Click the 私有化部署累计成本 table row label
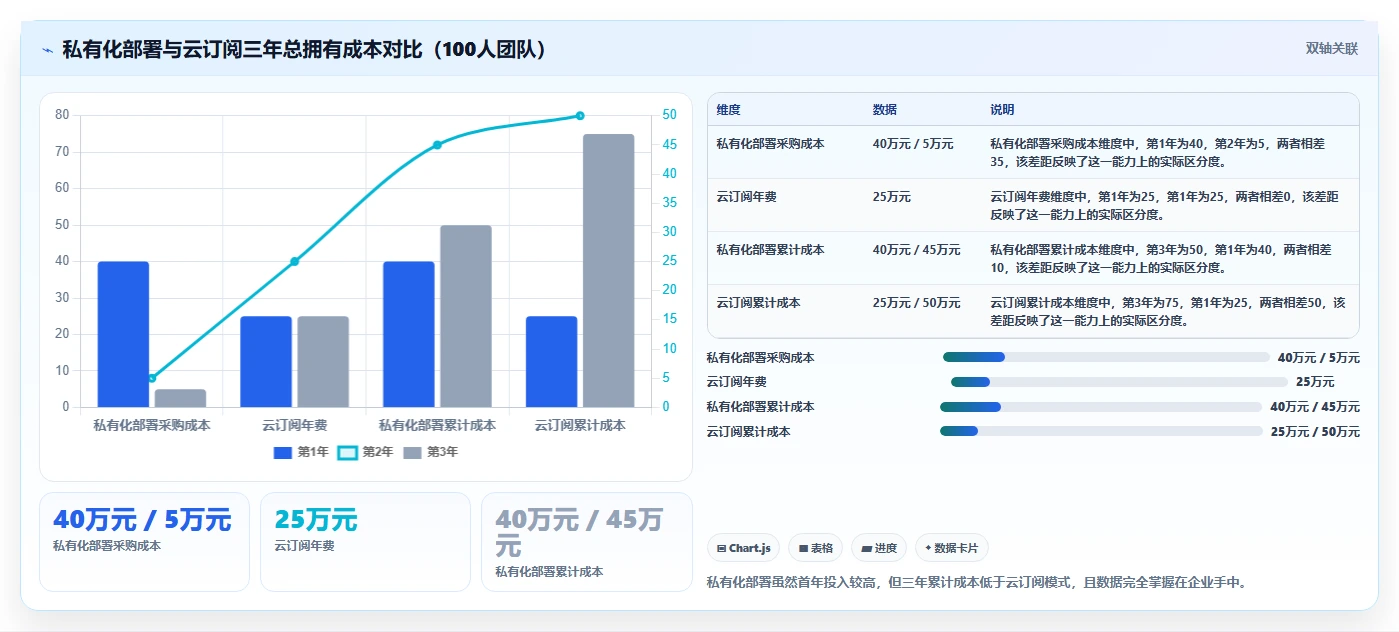 770,250
